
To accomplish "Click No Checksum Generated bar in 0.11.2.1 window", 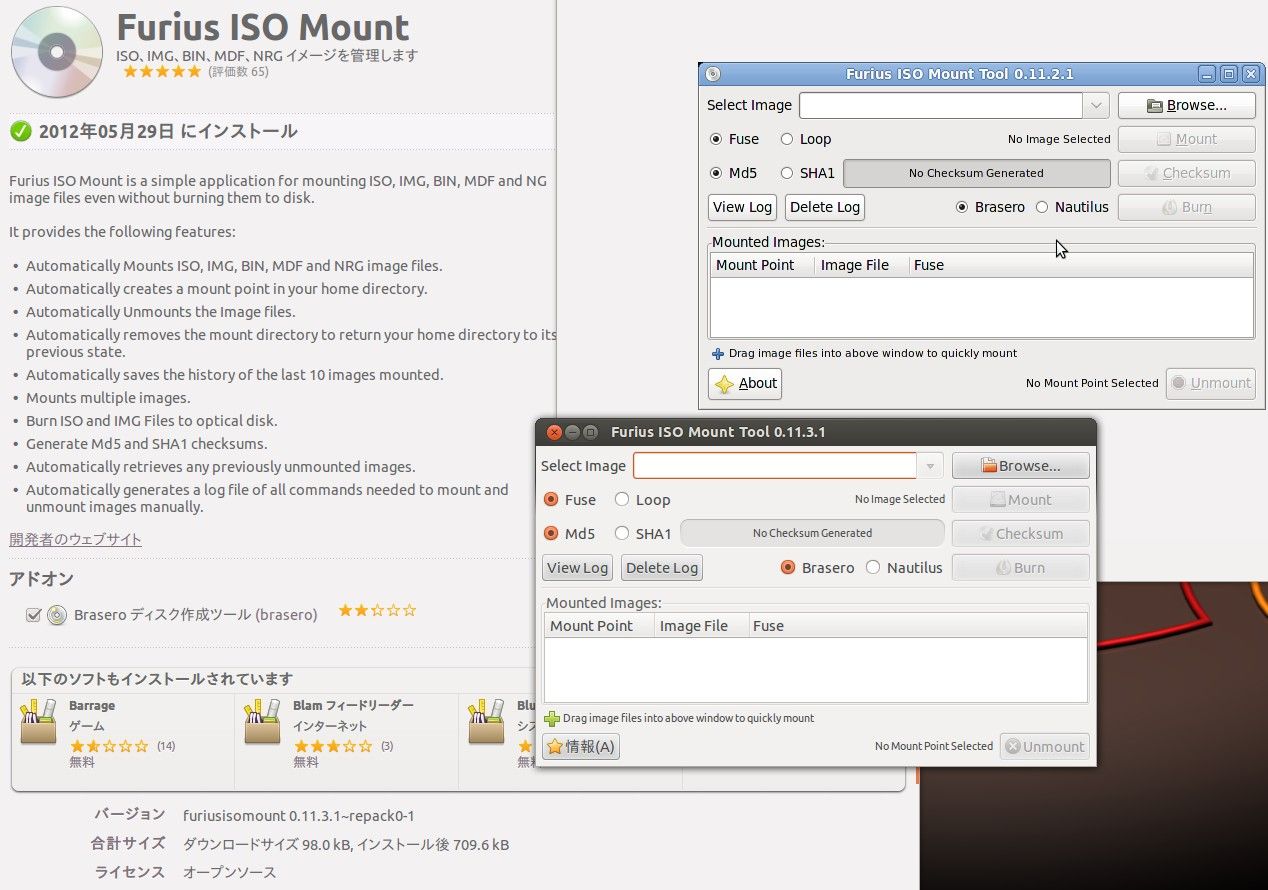I will tap(976, 173).
